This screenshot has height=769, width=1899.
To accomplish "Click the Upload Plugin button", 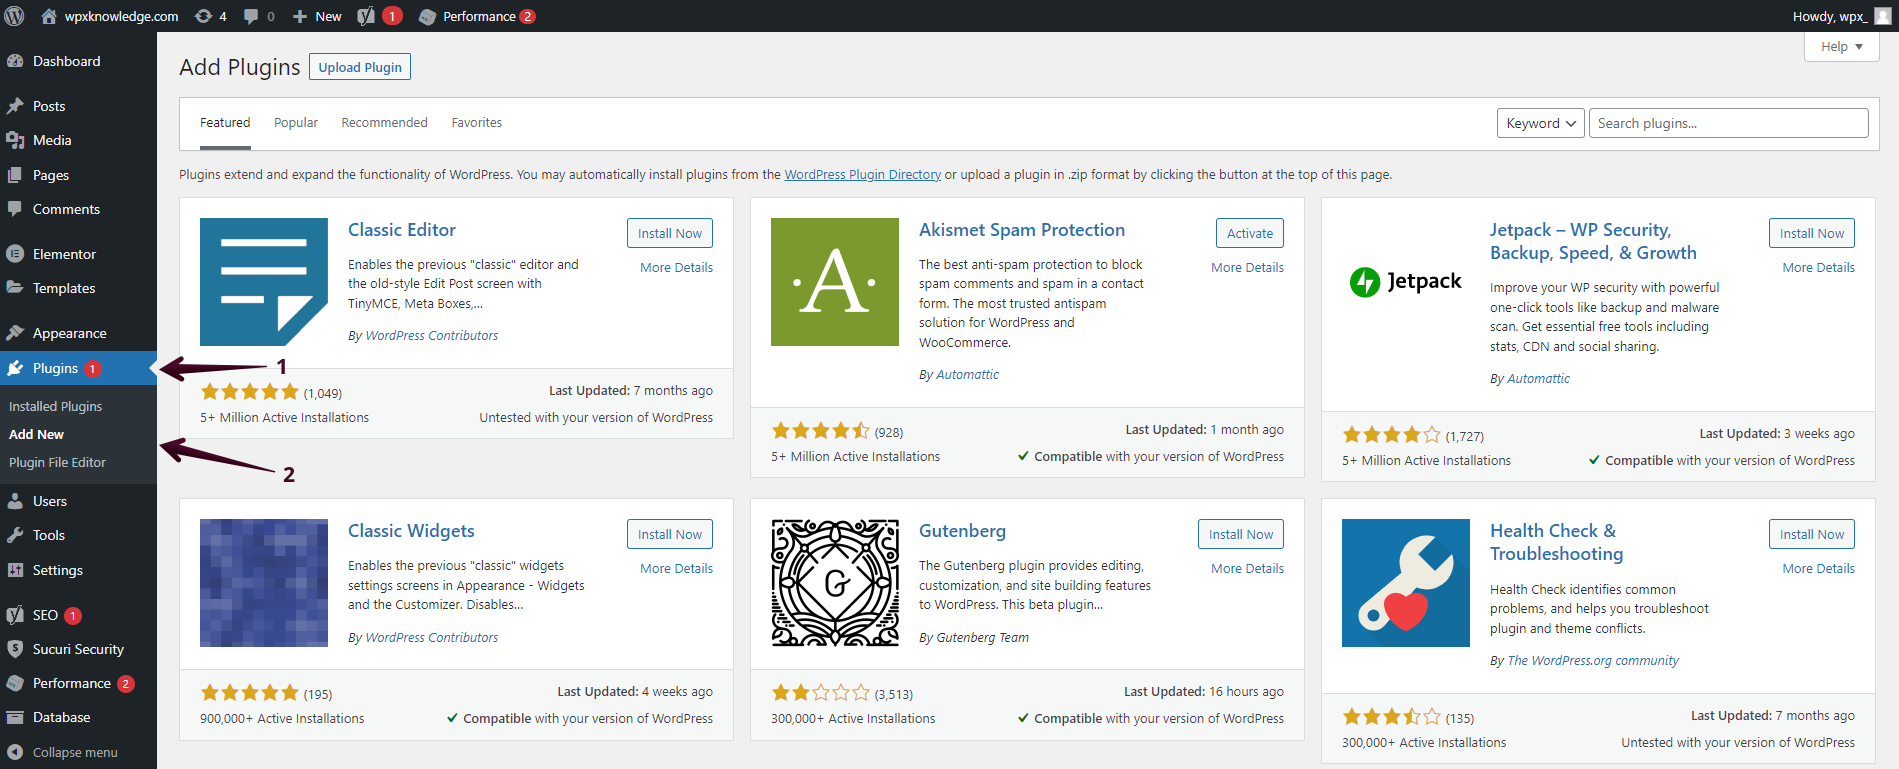I will 360,67.
